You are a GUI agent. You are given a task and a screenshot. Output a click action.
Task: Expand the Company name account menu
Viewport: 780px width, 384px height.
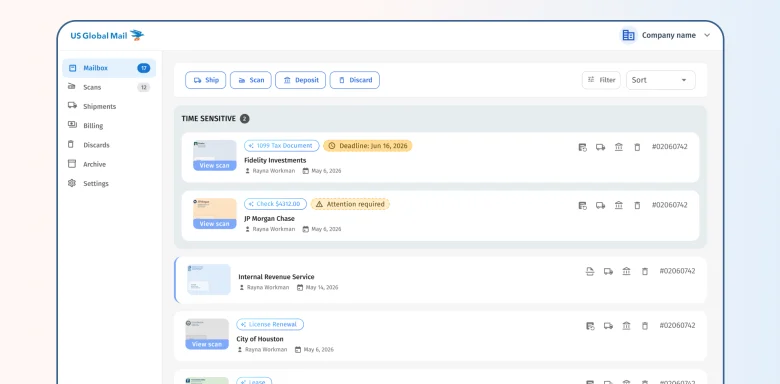[665, 35]
